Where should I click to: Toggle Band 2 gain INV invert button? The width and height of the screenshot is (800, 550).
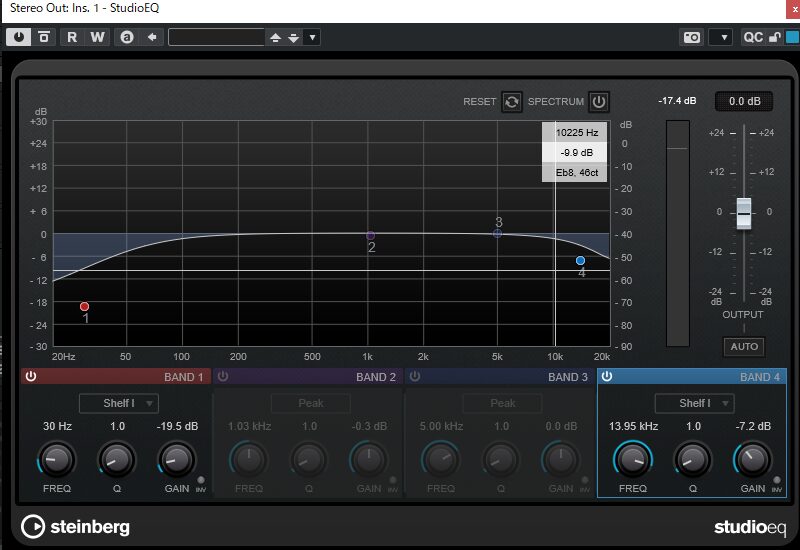(x=392, y=481)
